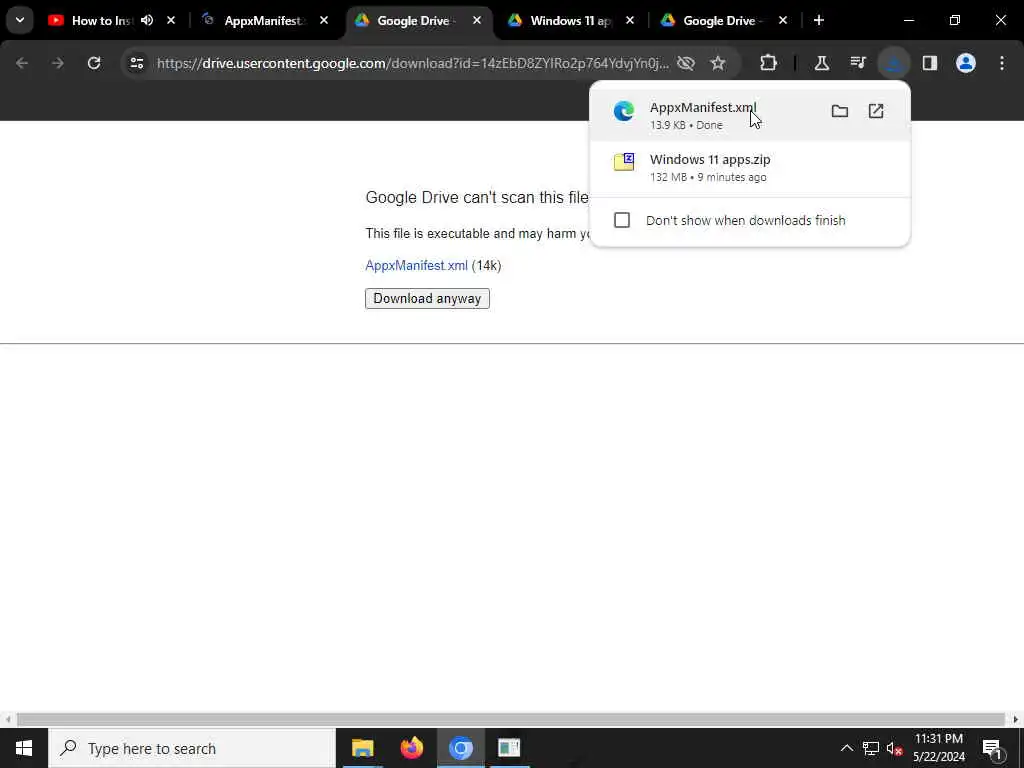Open AppxManifest.xml with the external-link icon
This screenshot has height=768, width=1024.
point(876,111)
